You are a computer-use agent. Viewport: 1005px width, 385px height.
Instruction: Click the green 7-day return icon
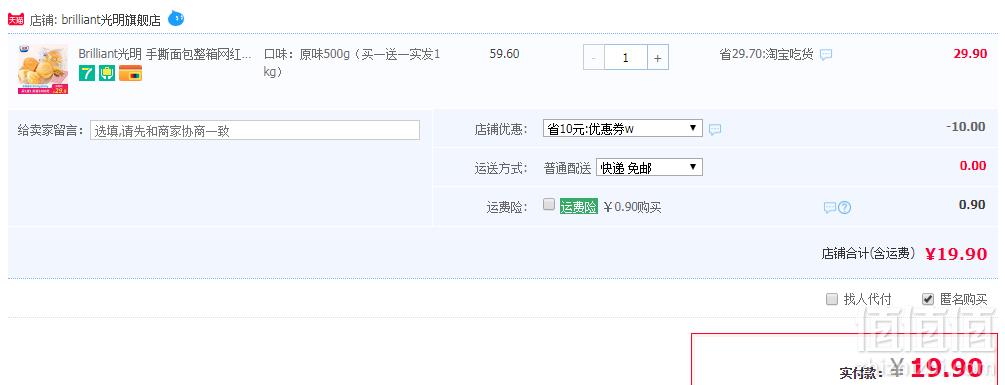(x=87, y=73)
